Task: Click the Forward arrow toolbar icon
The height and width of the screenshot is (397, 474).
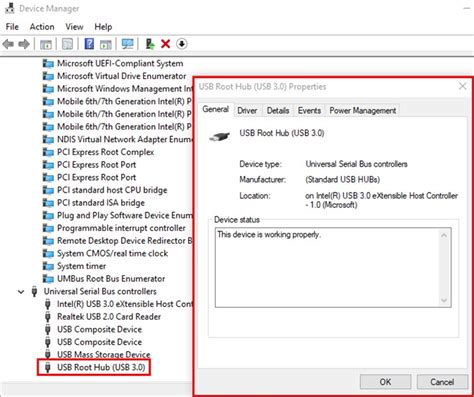Action: (x=24, y=44)
